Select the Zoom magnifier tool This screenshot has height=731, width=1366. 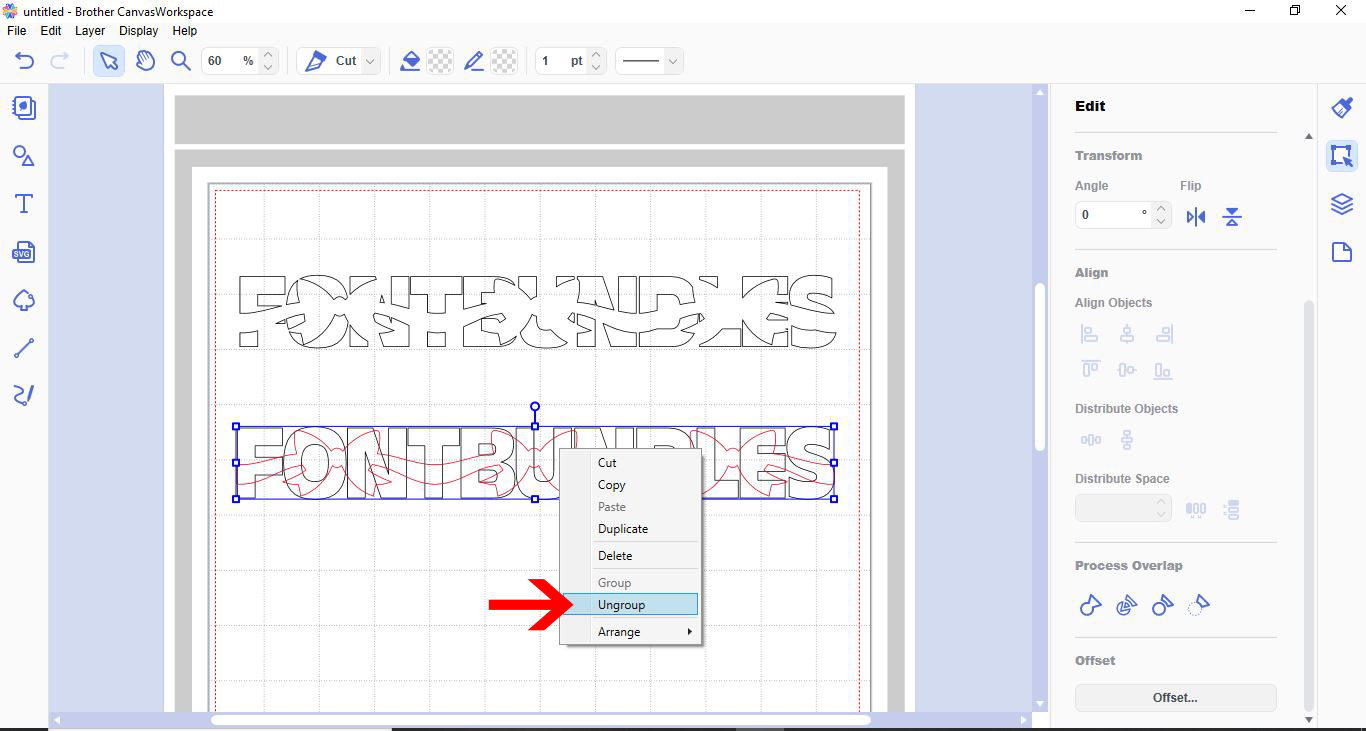tap(180, 61)
